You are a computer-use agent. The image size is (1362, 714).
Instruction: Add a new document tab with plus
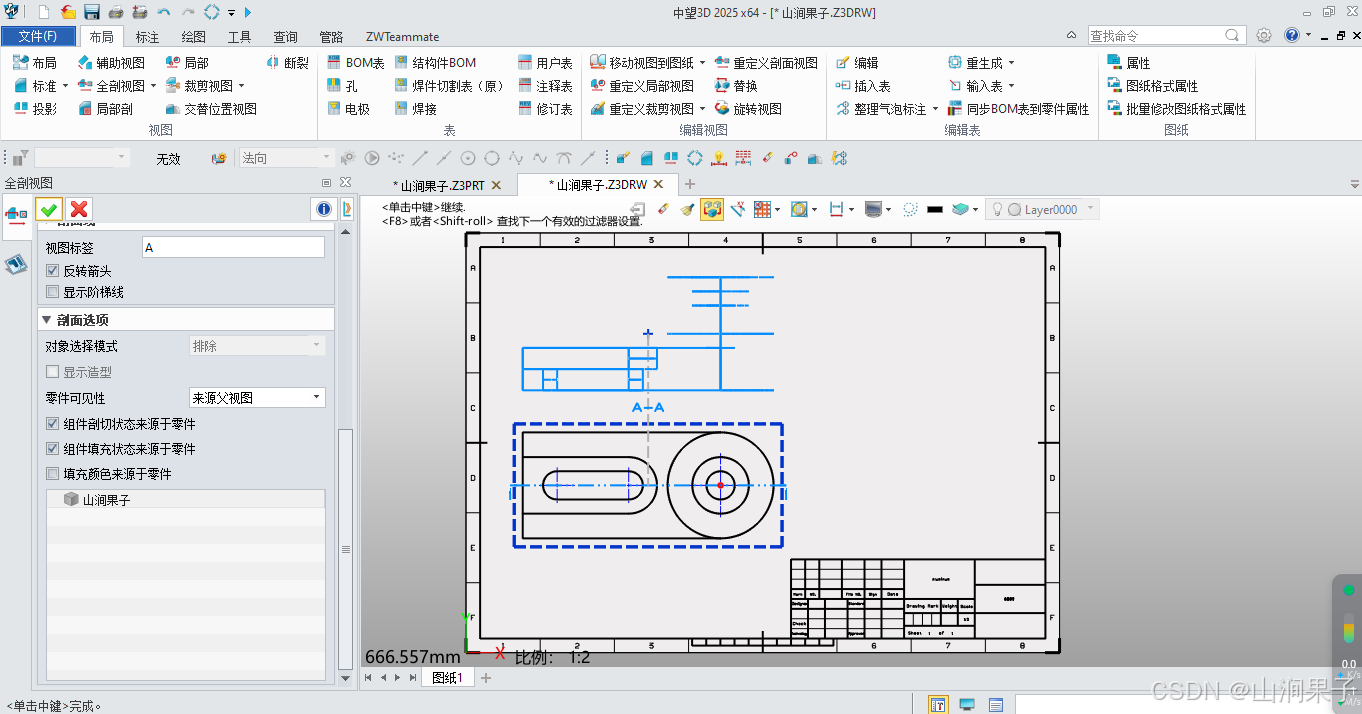click(x=690, y=185)
